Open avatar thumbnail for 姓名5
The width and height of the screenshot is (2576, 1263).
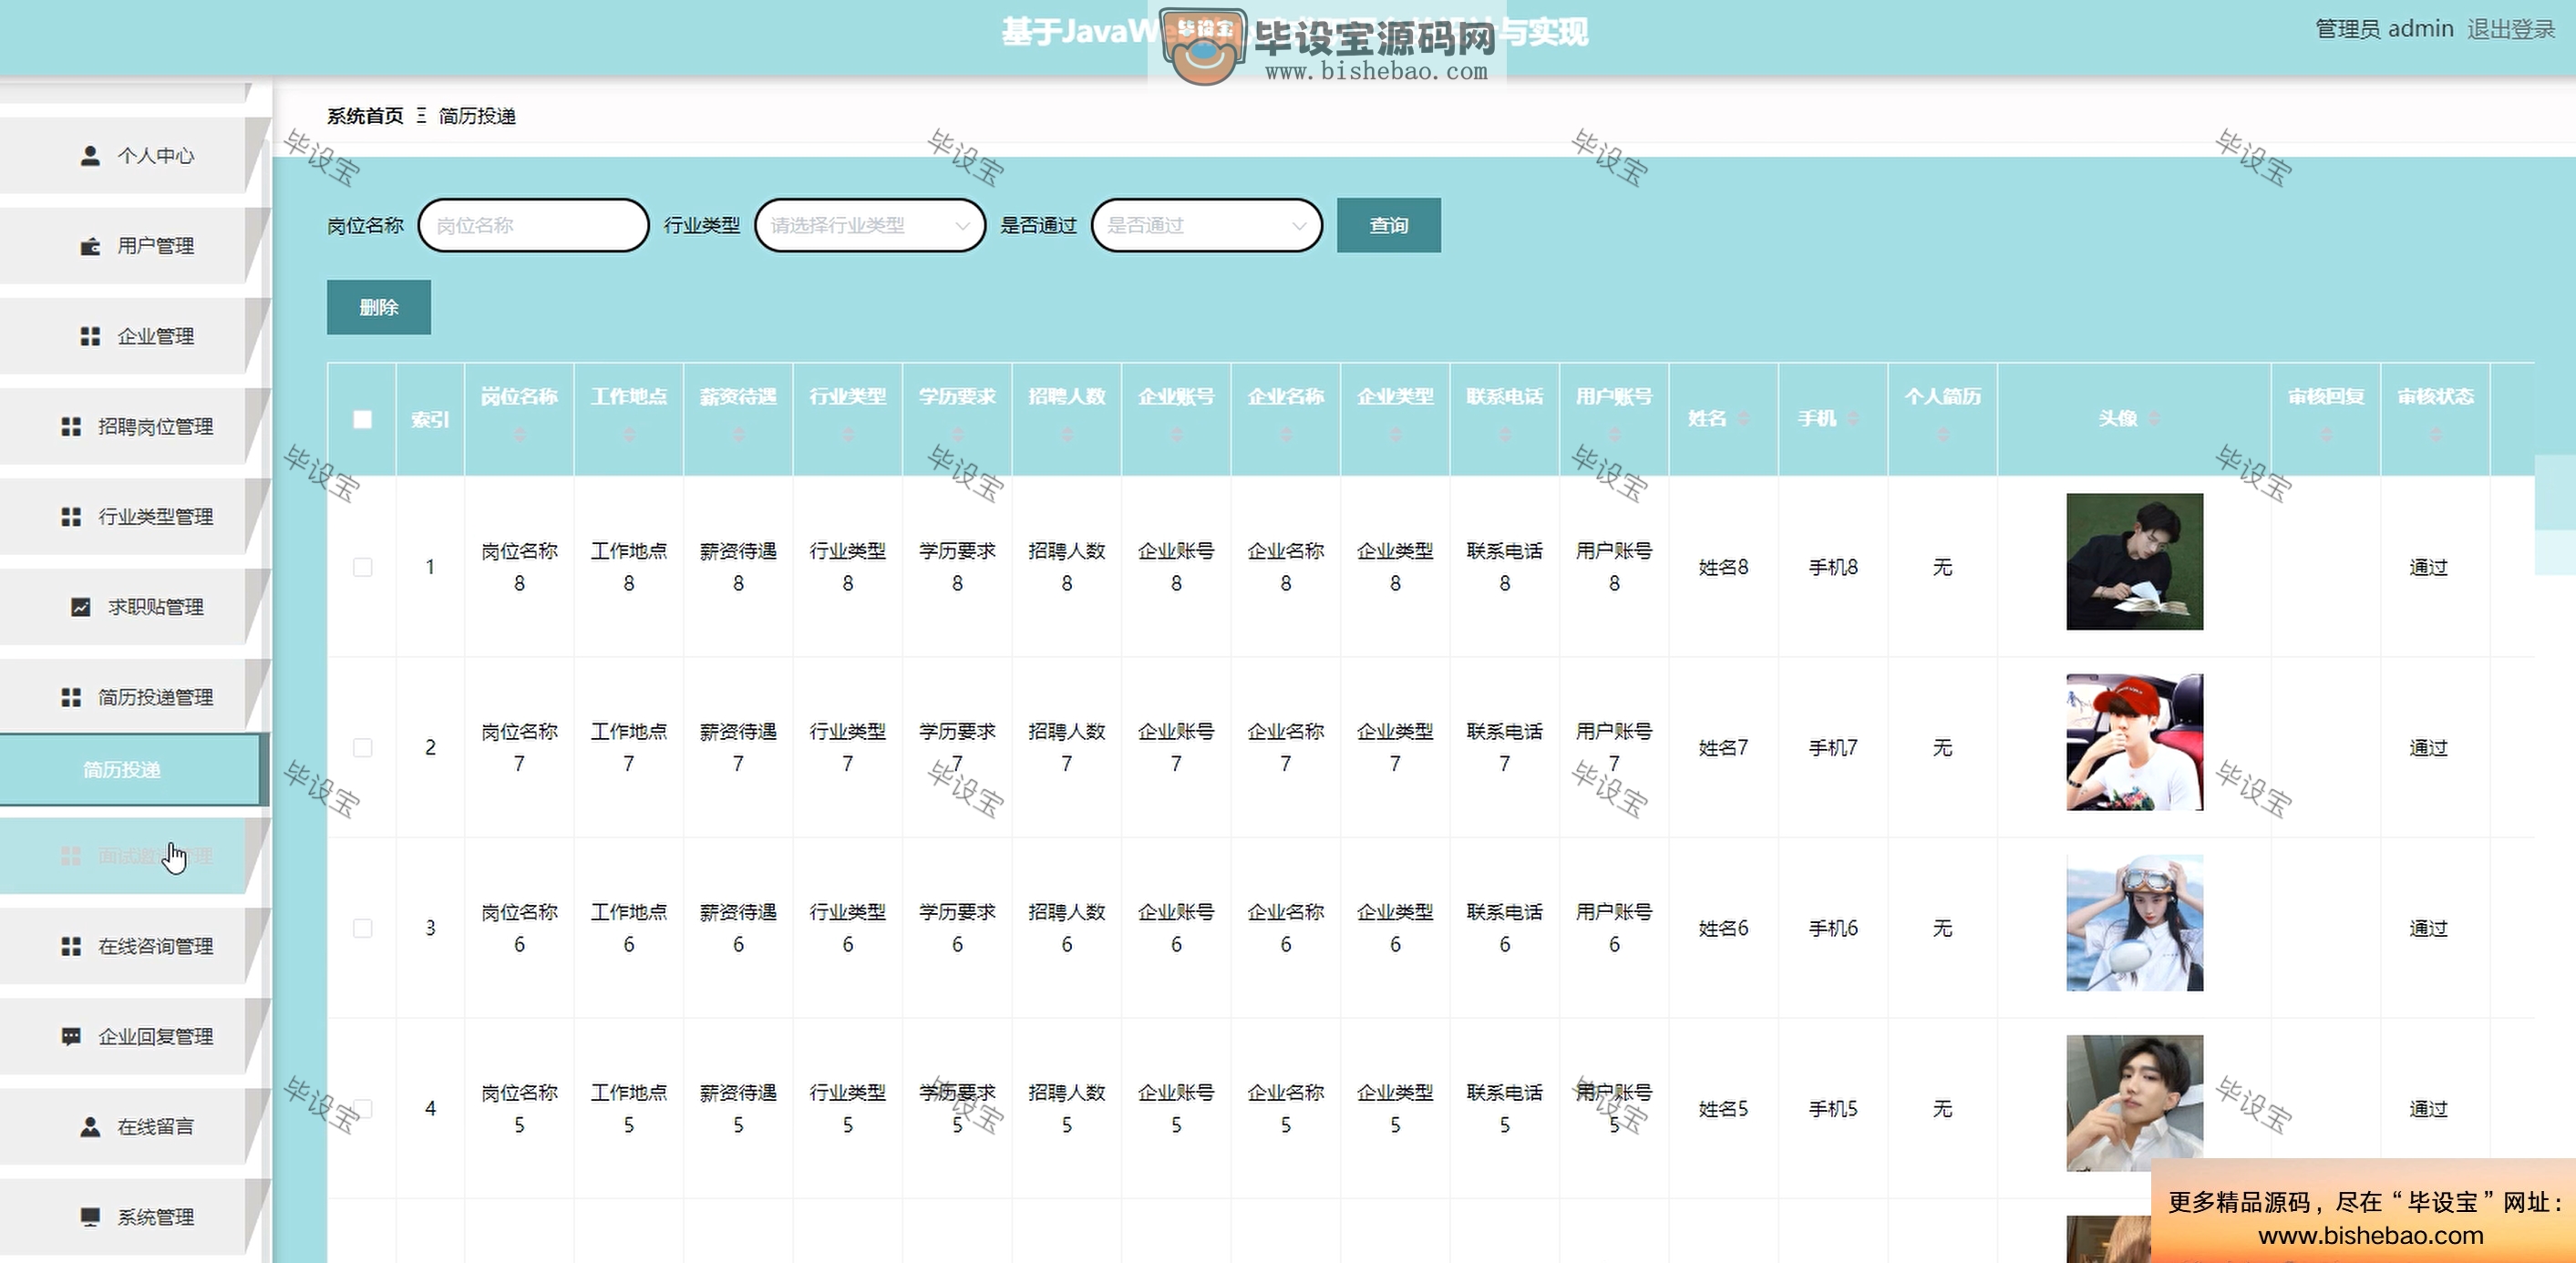point(2134,1103)
